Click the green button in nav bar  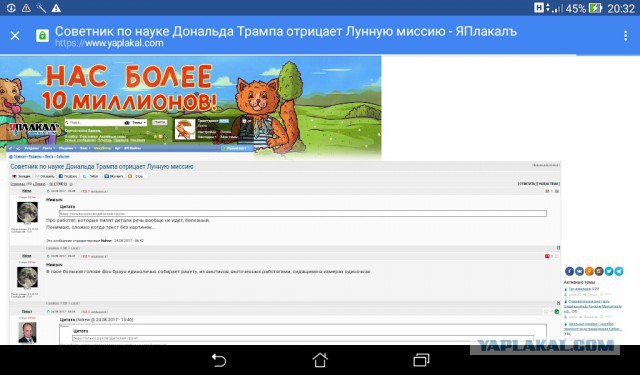pos(237,148)
